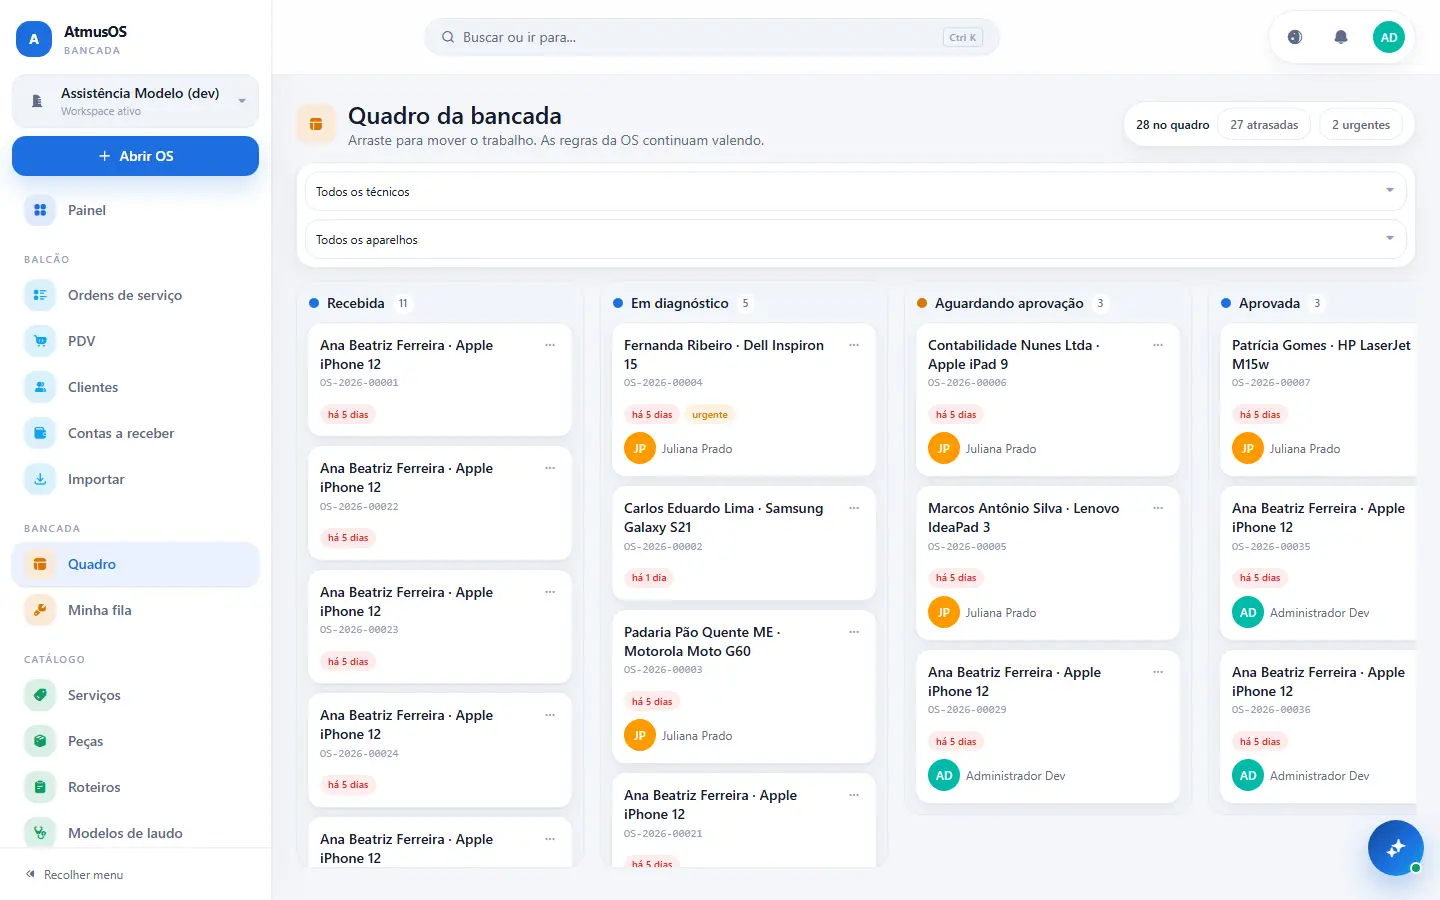The image size is (1440, 900).
Task: Filter by 2 urgentes chip
Action: coord(1361,125)
